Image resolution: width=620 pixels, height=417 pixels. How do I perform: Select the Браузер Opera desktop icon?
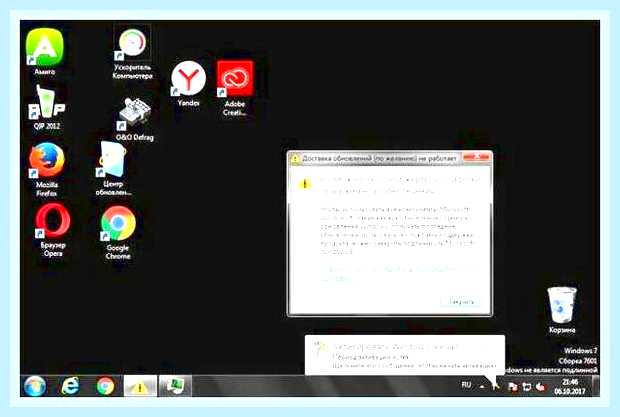(x=53, y=230)
